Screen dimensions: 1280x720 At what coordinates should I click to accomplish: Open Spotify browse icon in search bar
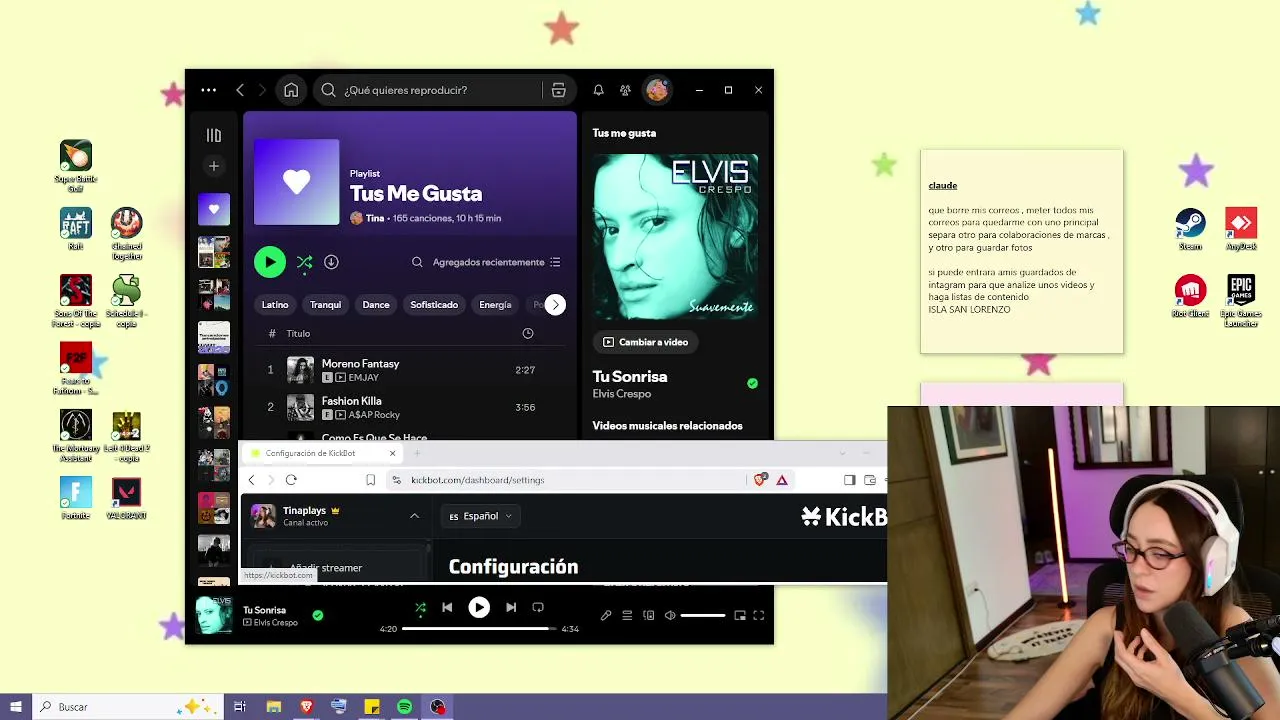tap(559, 90)
